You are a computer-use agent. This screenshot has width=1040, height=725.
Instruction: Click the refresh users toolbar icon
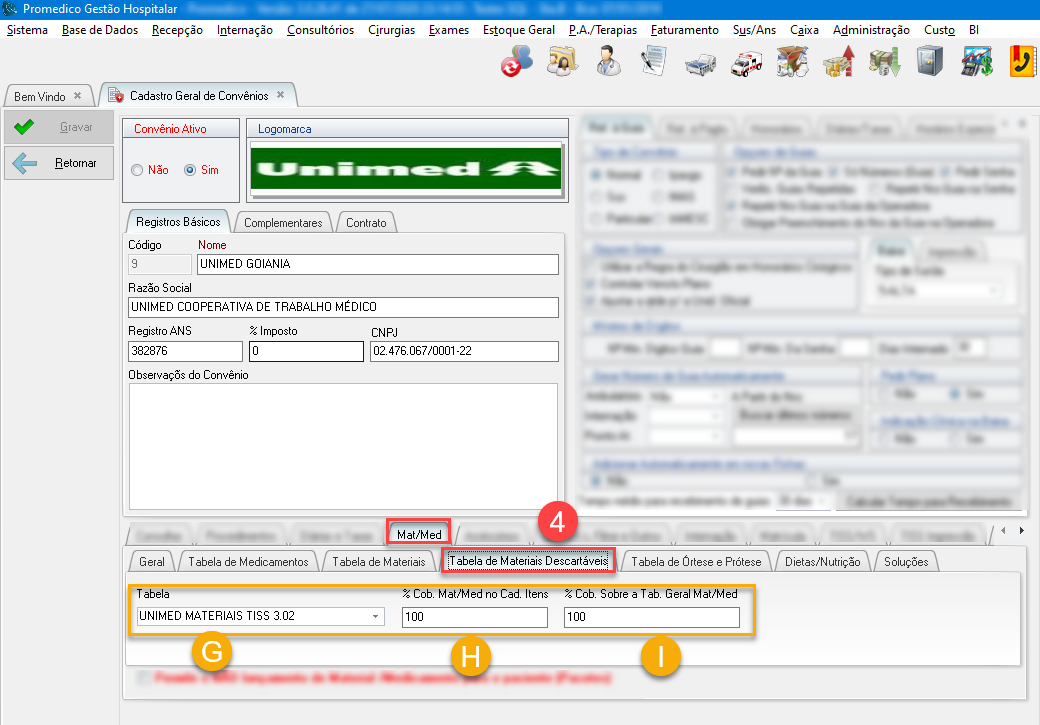coord(517,61)
